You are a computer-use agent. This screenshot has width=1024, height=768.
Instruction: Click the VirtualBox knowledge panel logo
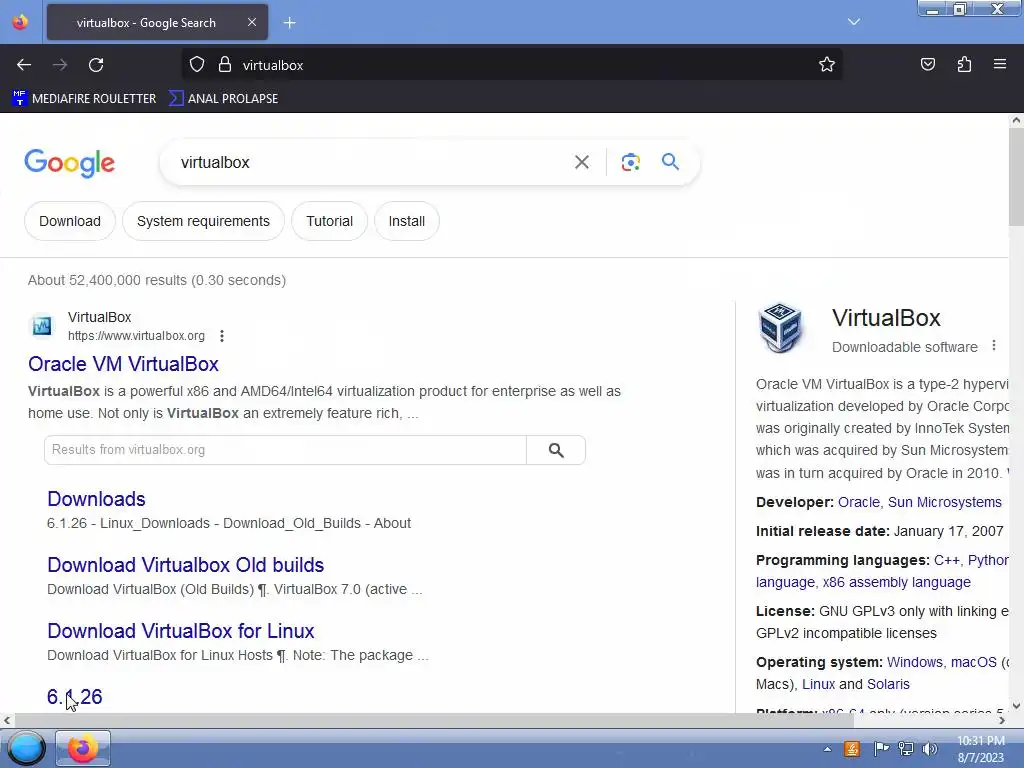(780, 327)
